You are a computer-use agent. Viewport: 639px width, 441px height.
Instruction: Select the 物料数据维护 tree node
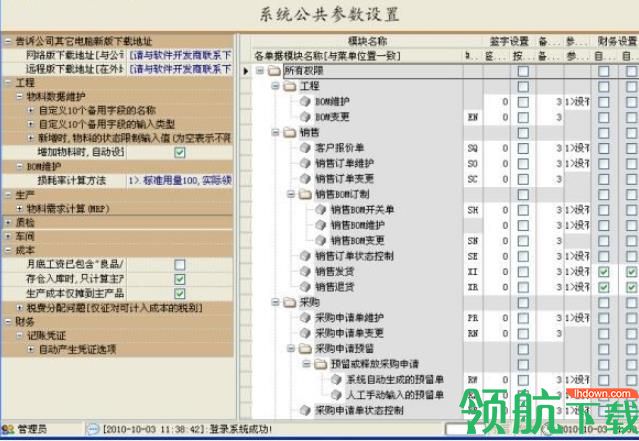(x=56, y=97)
